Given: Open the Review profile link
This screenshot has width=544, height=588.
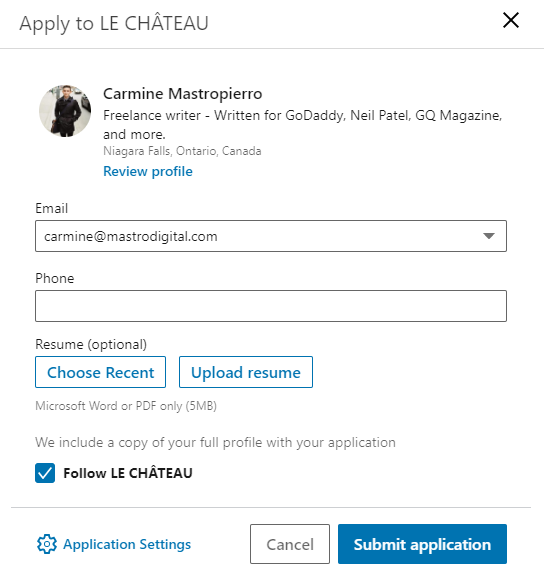Looking at the screenshot, I should [x=148, y=171].
